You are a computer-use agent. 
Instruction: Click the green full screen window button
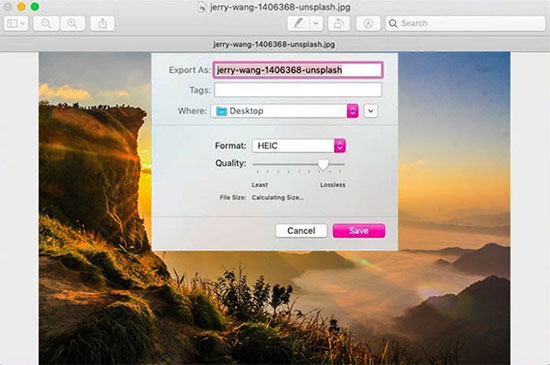(35, 7)
